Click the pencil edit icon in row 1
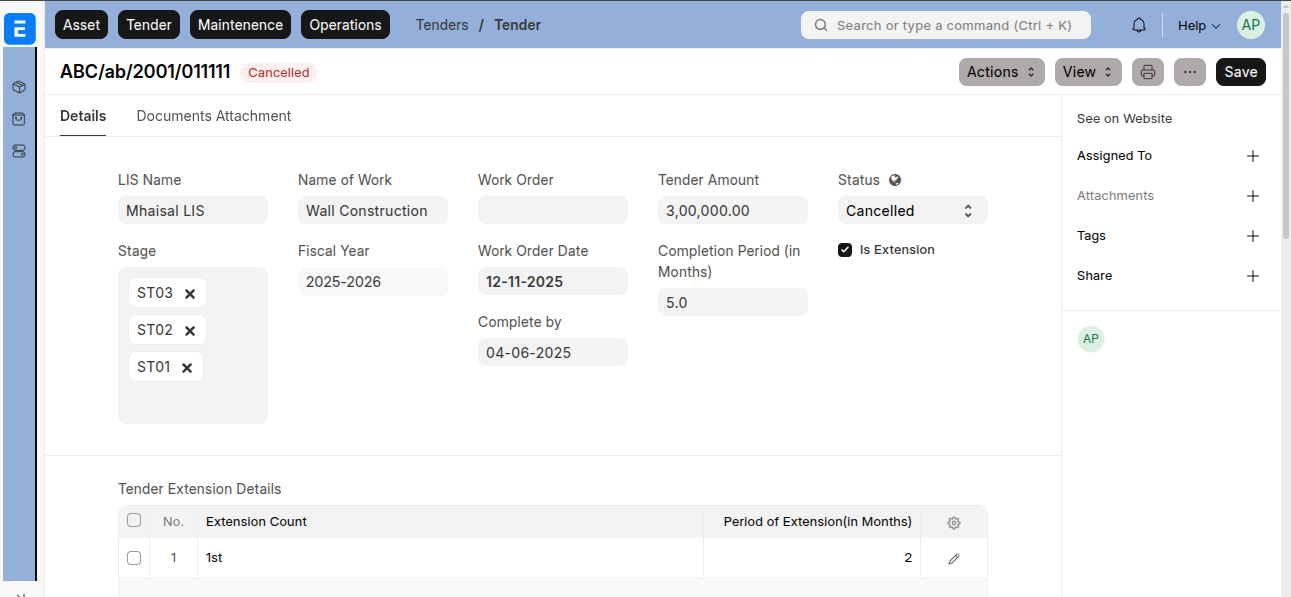 (x=953, y=559)
